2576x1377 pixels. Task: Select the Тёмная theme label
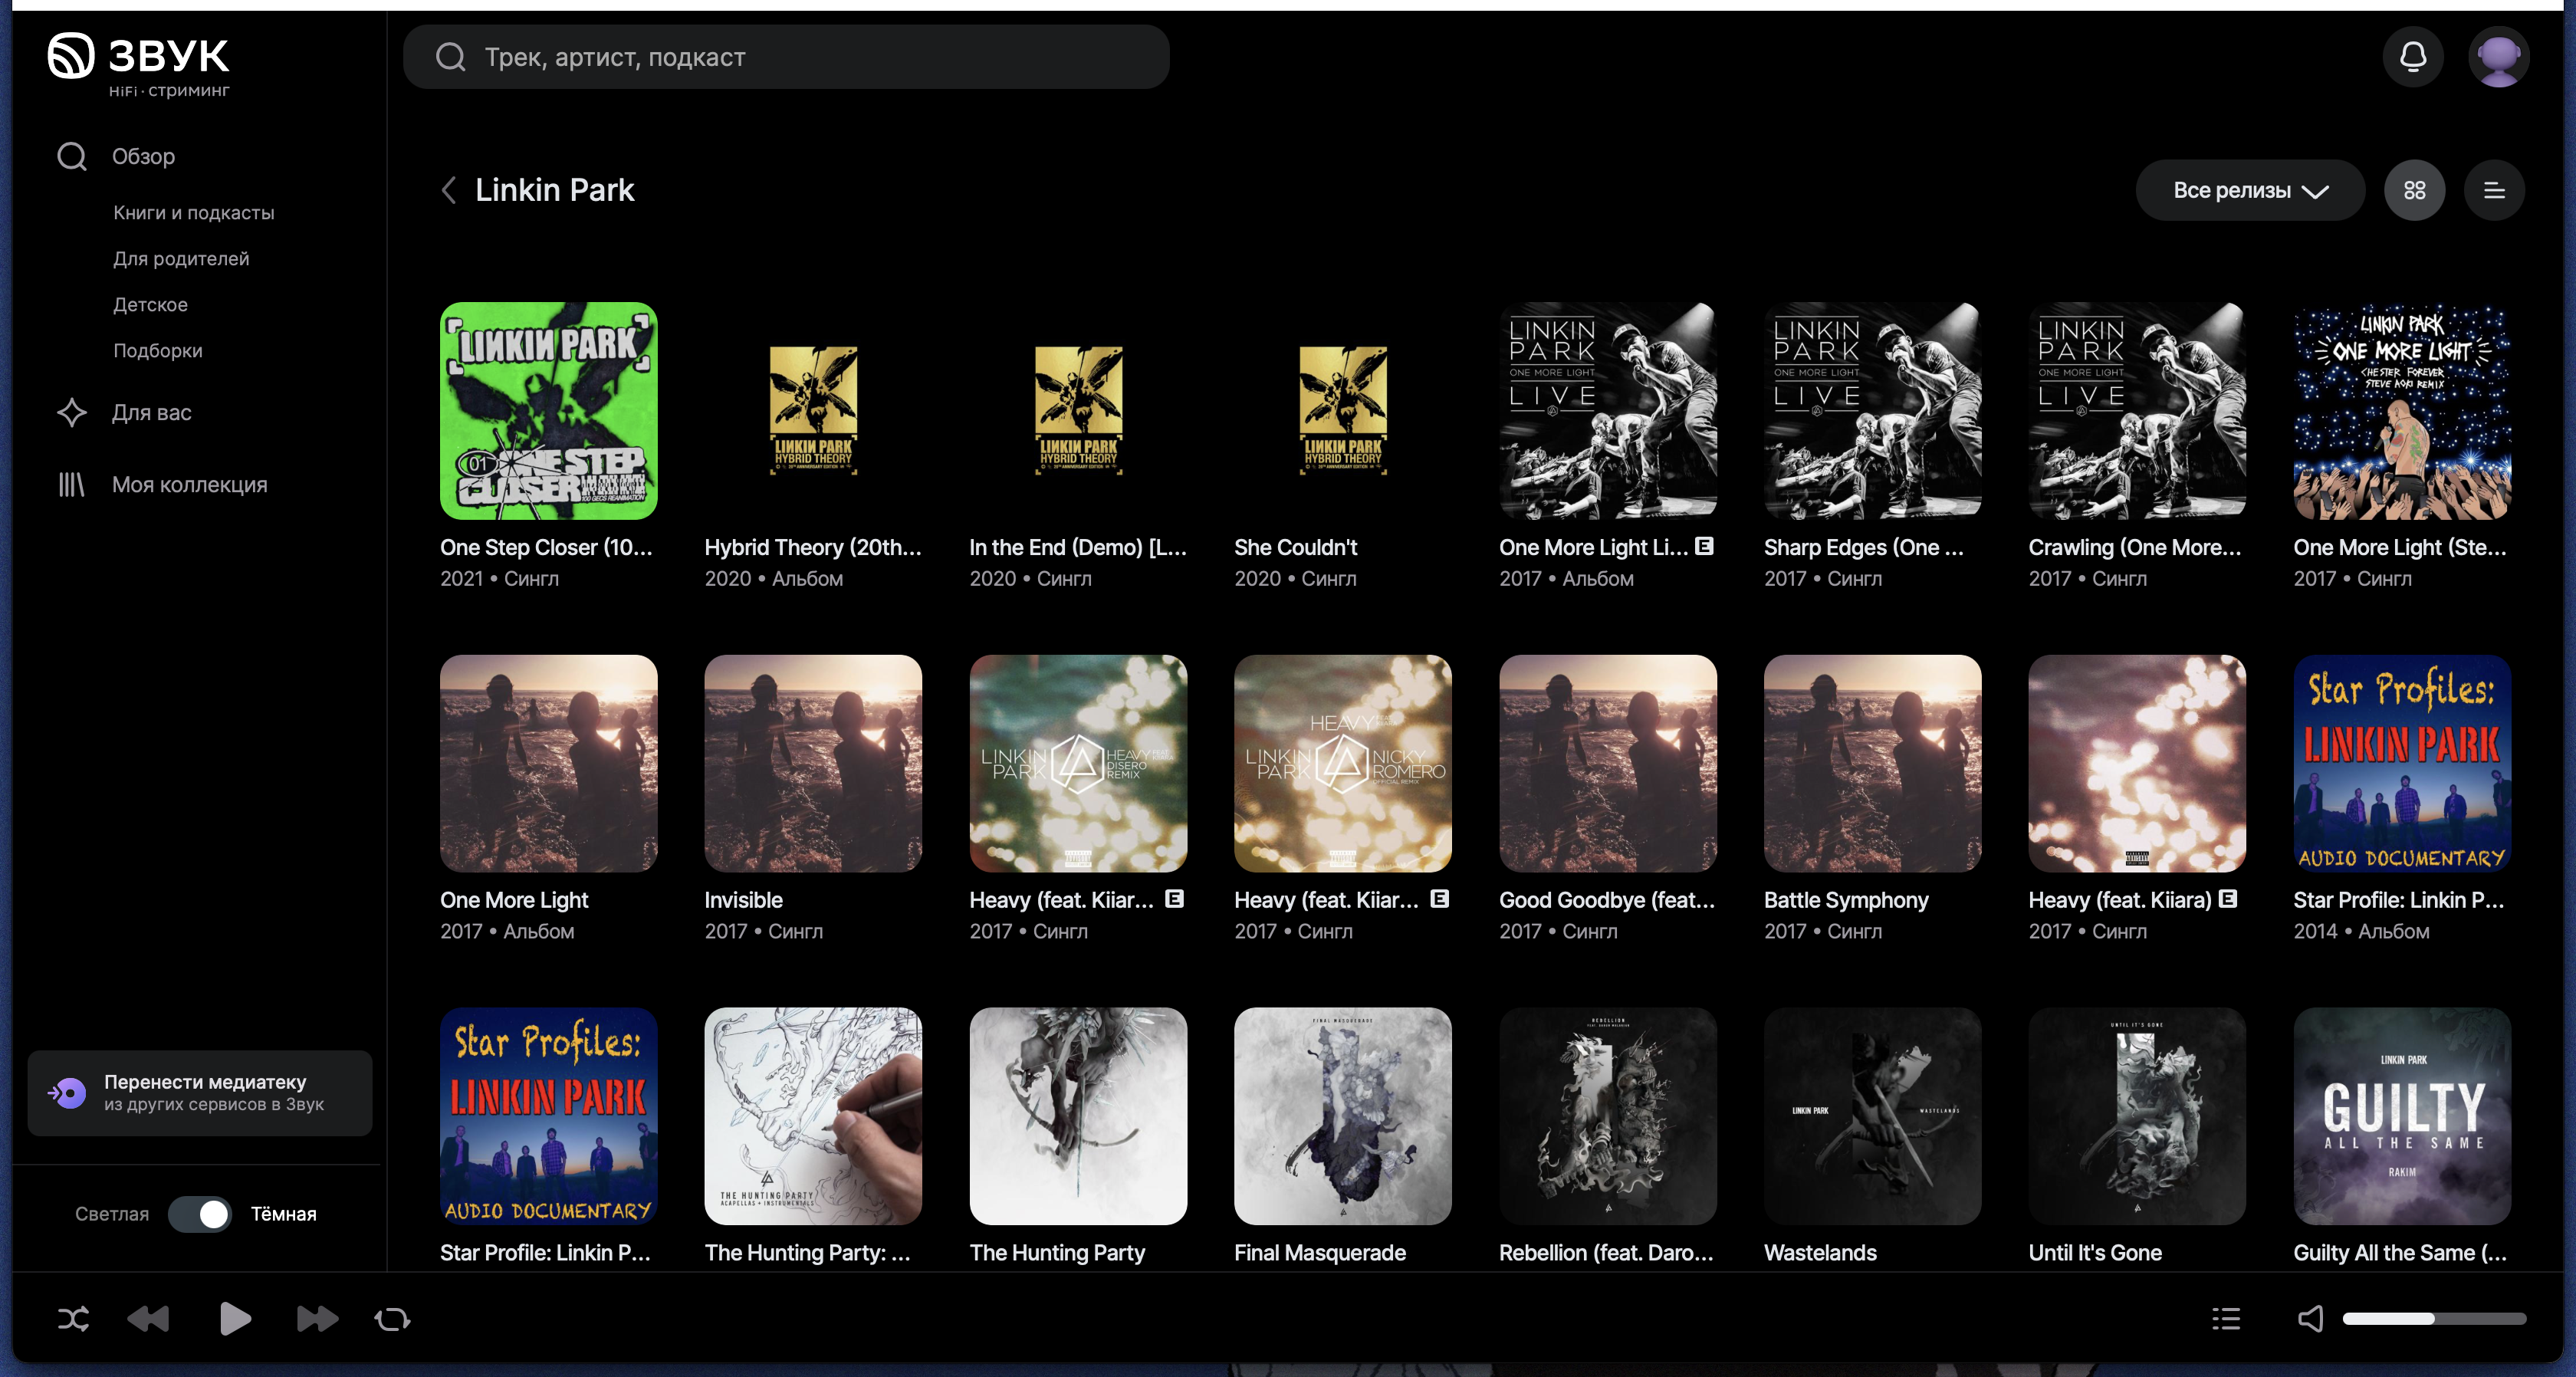coord(283,1214)
